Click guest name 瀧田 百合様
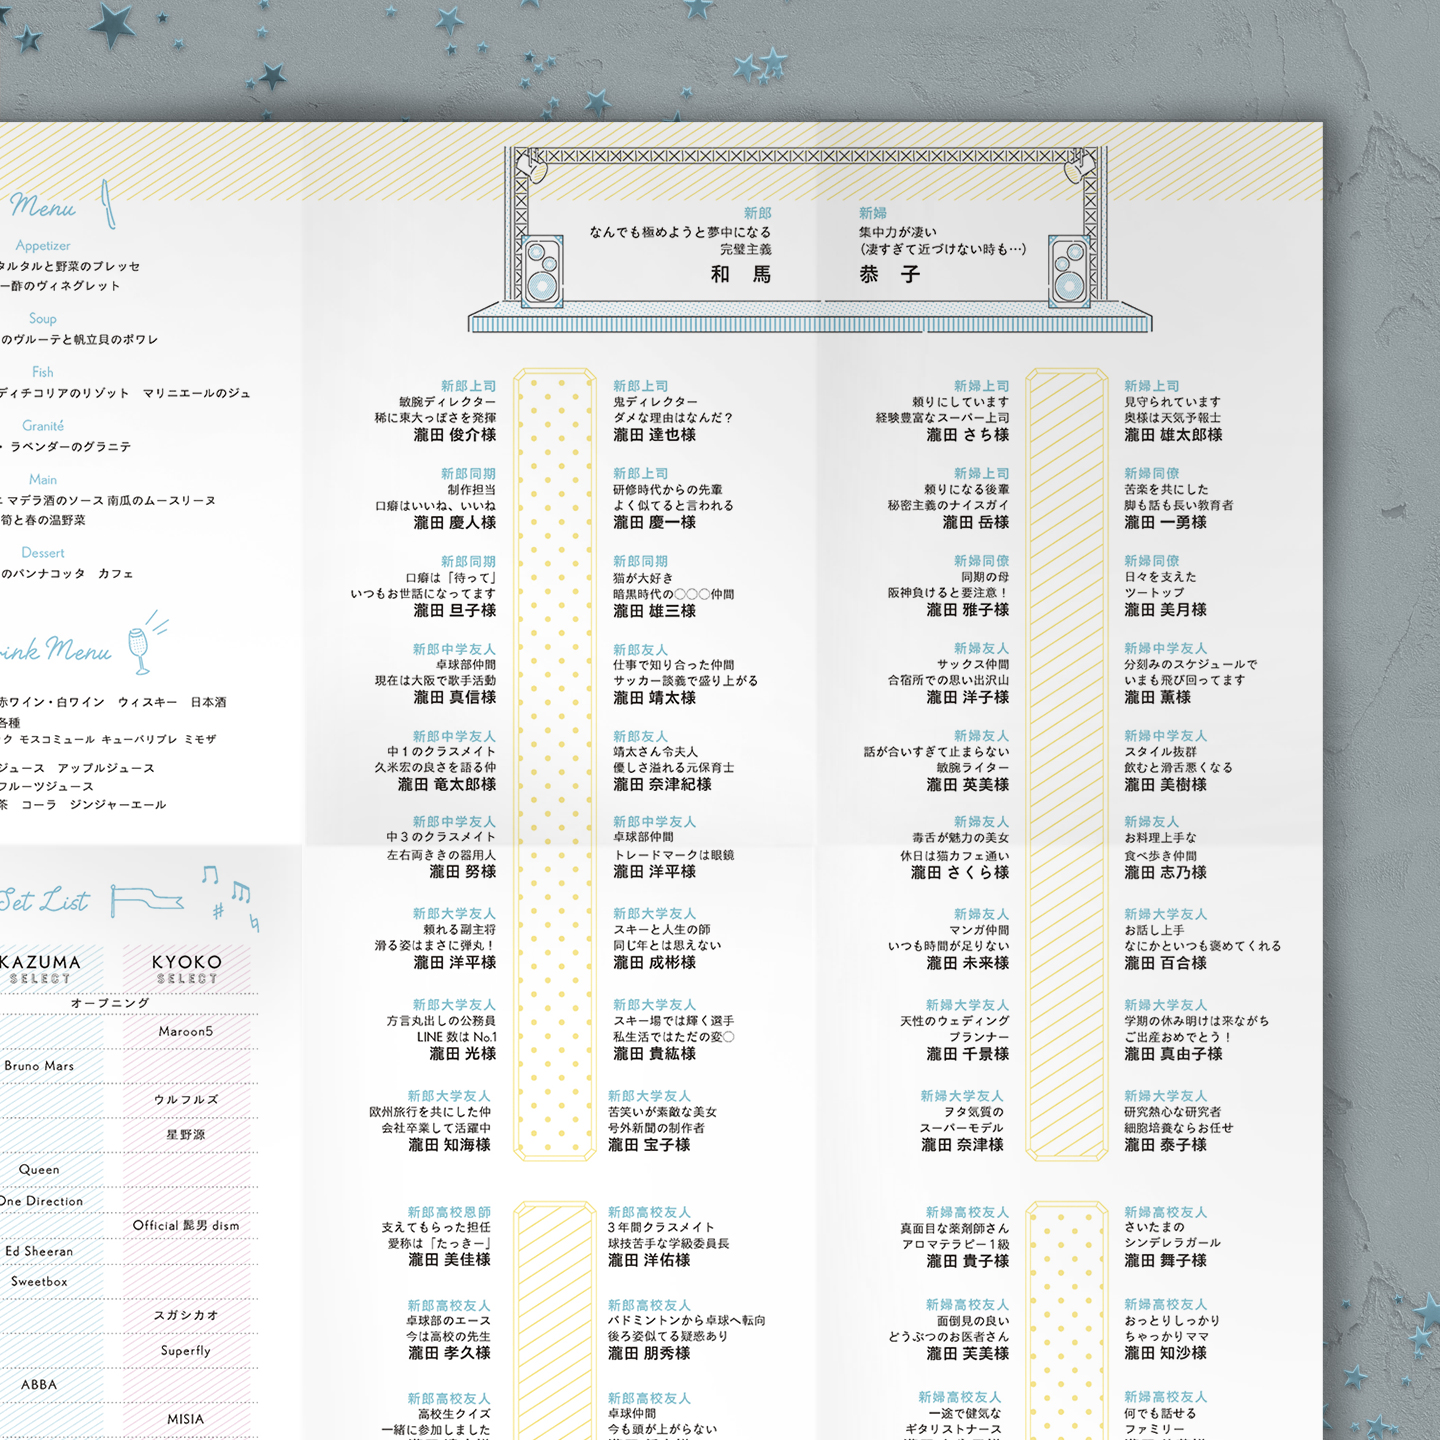This screenshot has width=1440, height=1440. pos(1166,963)
